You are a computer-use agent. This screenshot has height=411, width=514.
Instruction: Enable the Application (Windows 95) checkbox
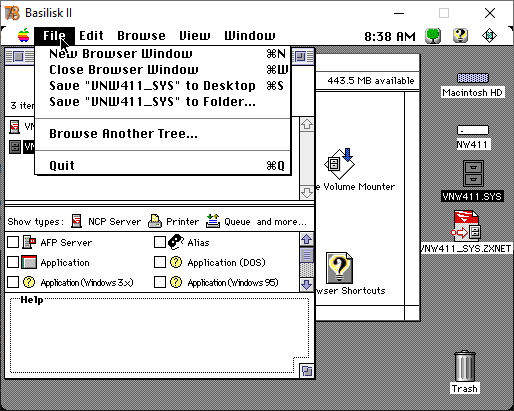(160, 282)
